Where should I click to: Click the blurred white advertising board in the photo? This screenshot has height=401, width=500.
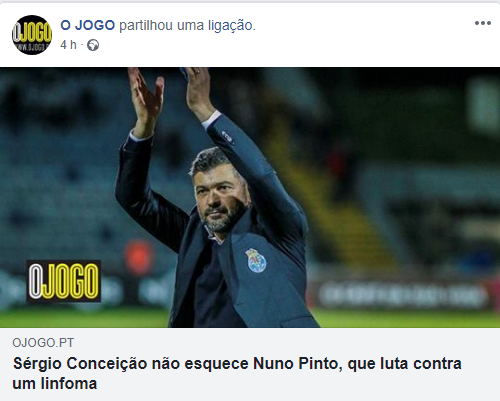coord(404,296)
